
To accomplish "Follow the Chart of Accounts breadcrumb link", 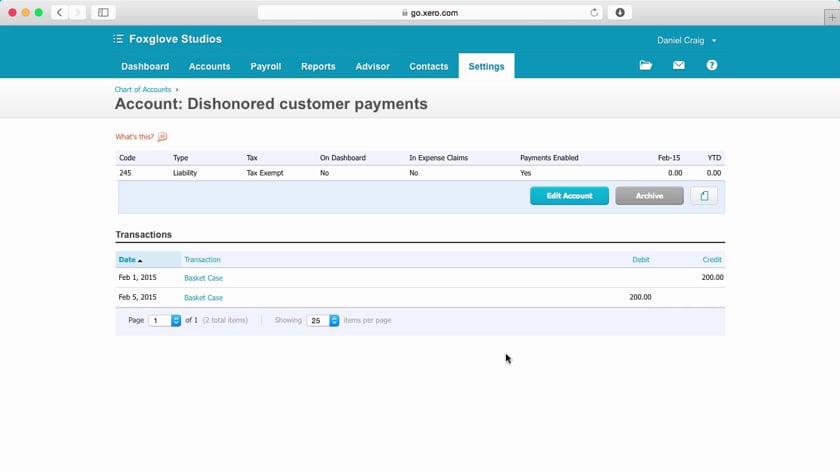I will coord(143,89).
